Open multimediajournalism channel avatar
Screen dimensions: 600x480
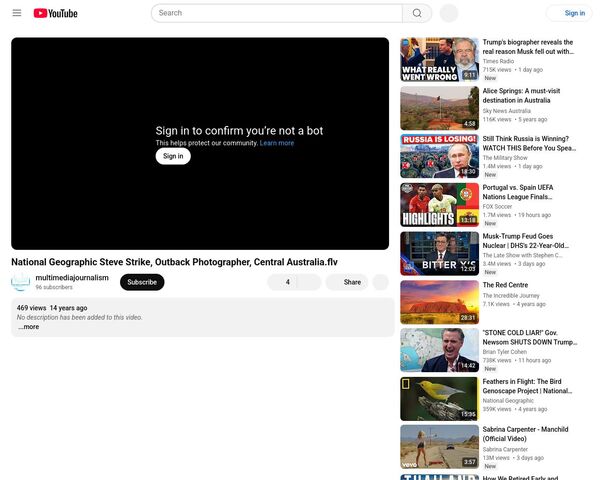[x=21, y=282]
